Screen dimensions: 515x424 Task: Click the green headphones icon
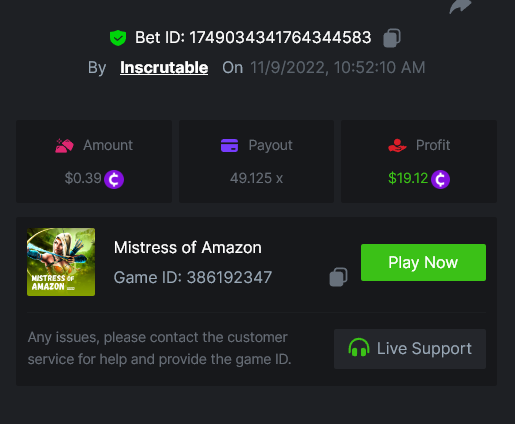(x=359, y=348)
